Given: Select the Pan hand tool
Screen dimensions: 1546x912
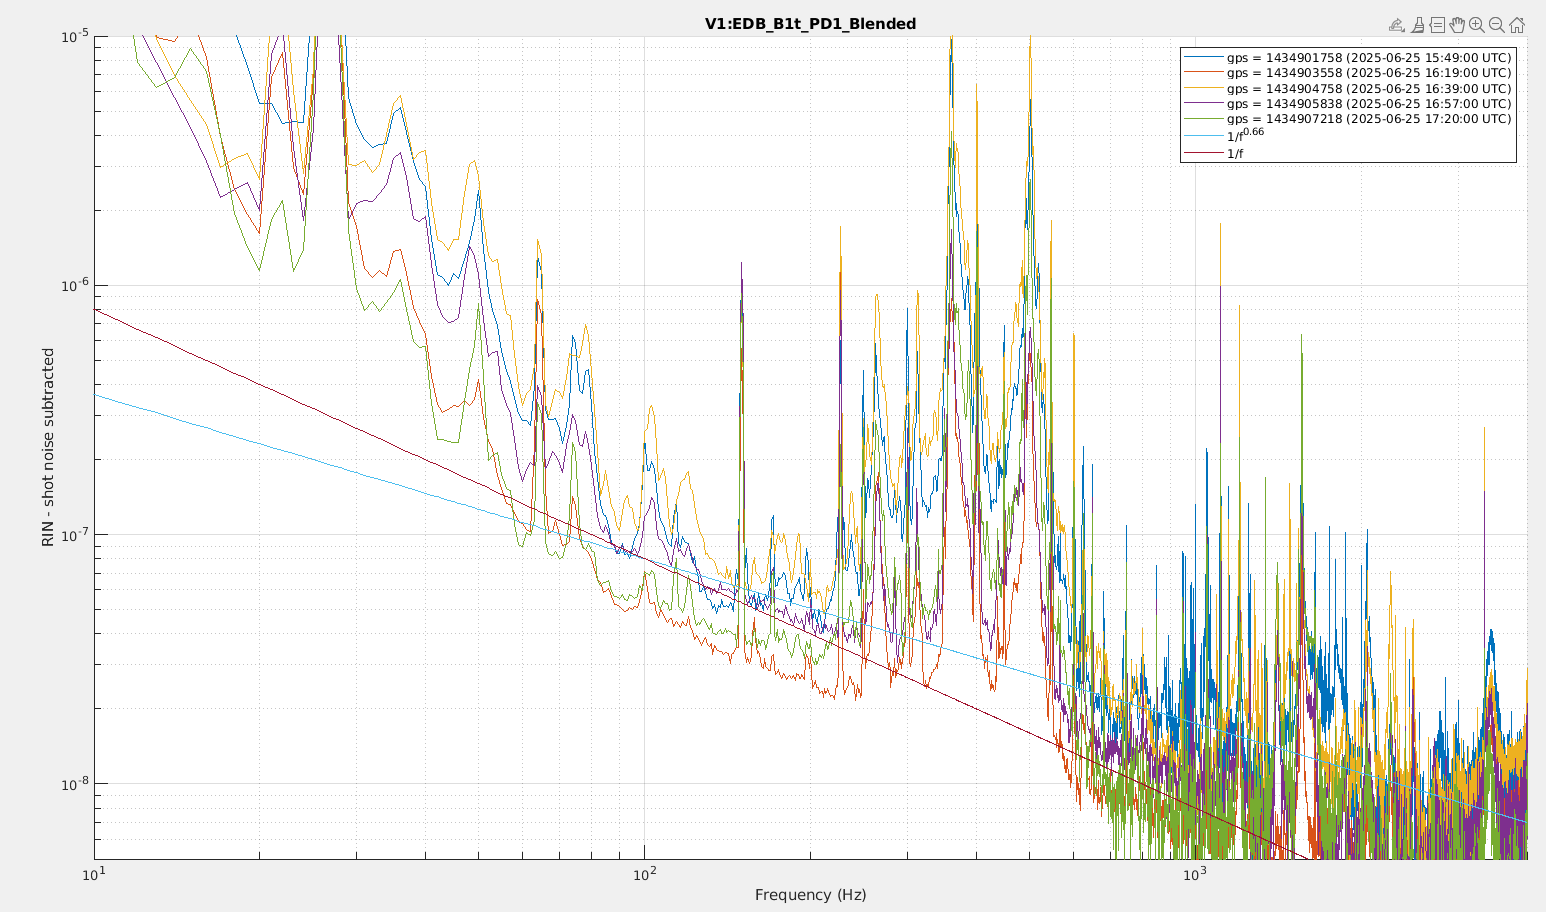Looking at the screenshot, I should tap(1457, 25).
